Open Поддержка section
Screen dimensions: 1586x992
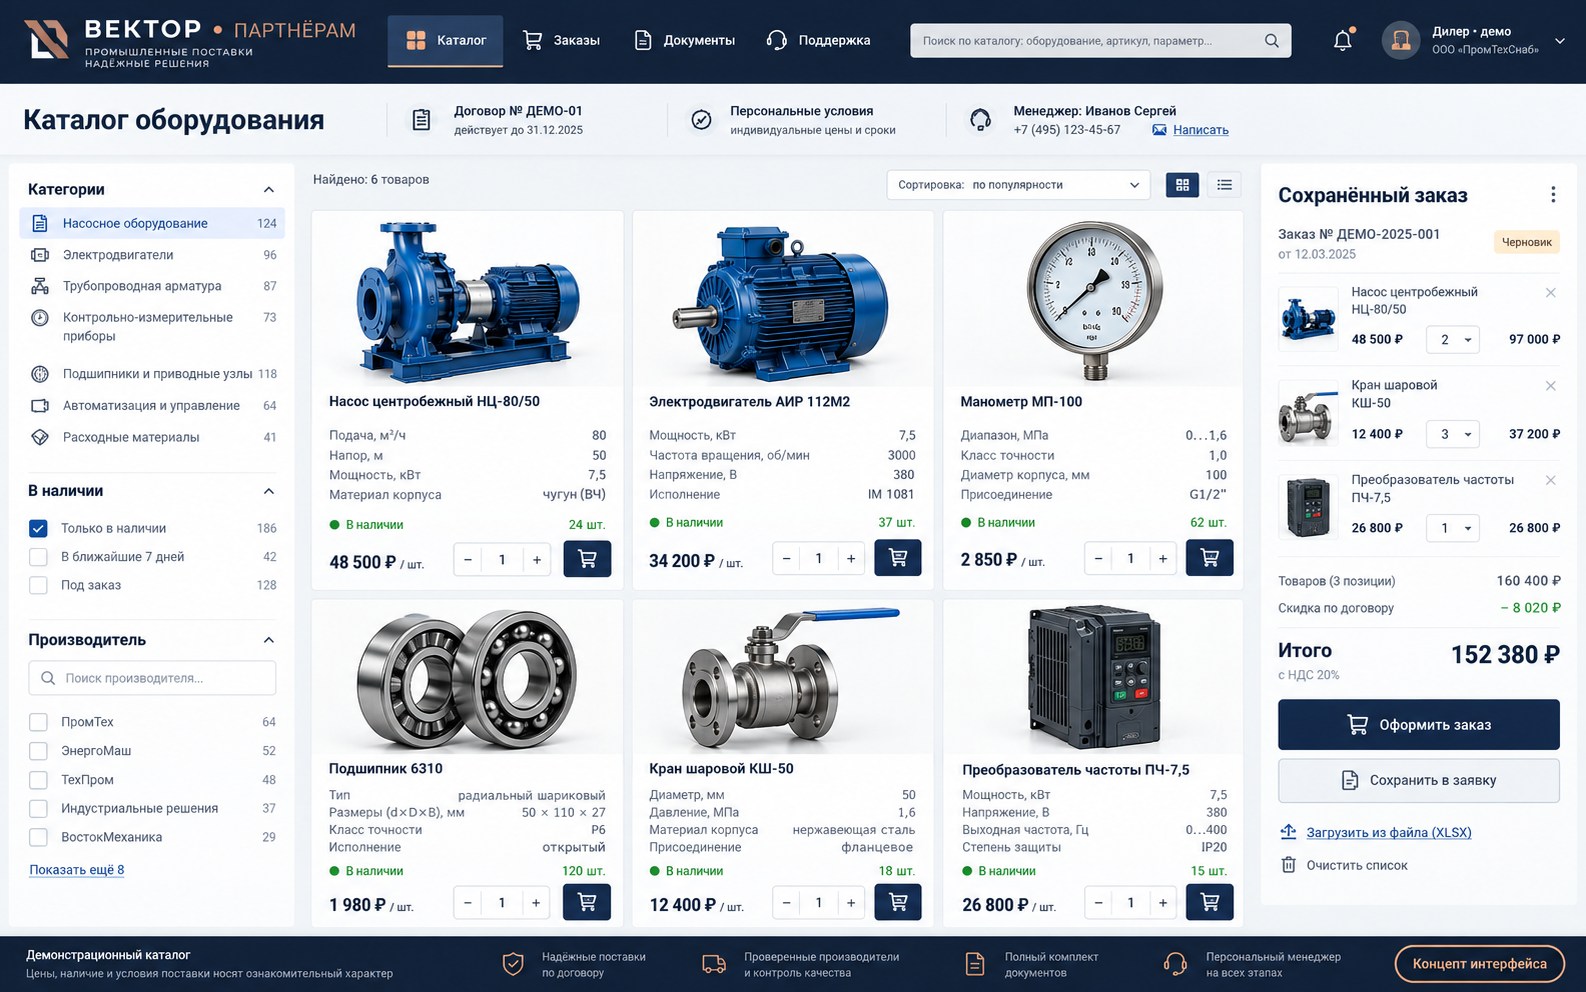pyautogui.click(x=818, y=41)
